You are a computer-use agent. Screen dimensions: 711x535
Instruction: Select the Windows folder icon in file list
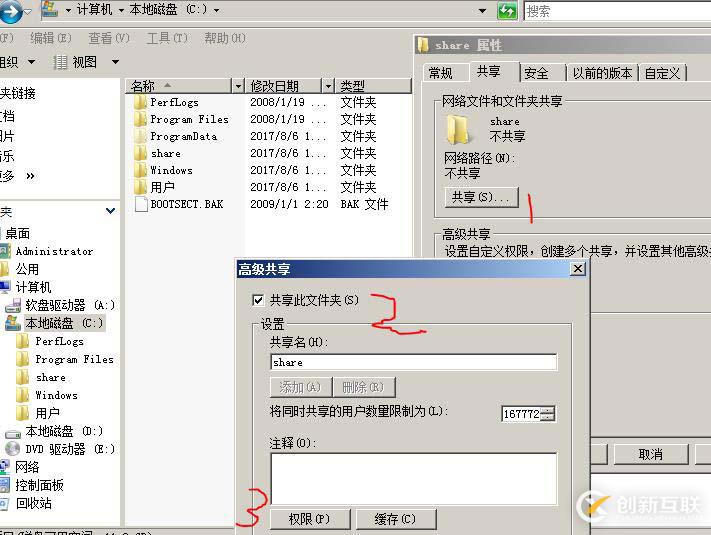[x=140, y=170]
